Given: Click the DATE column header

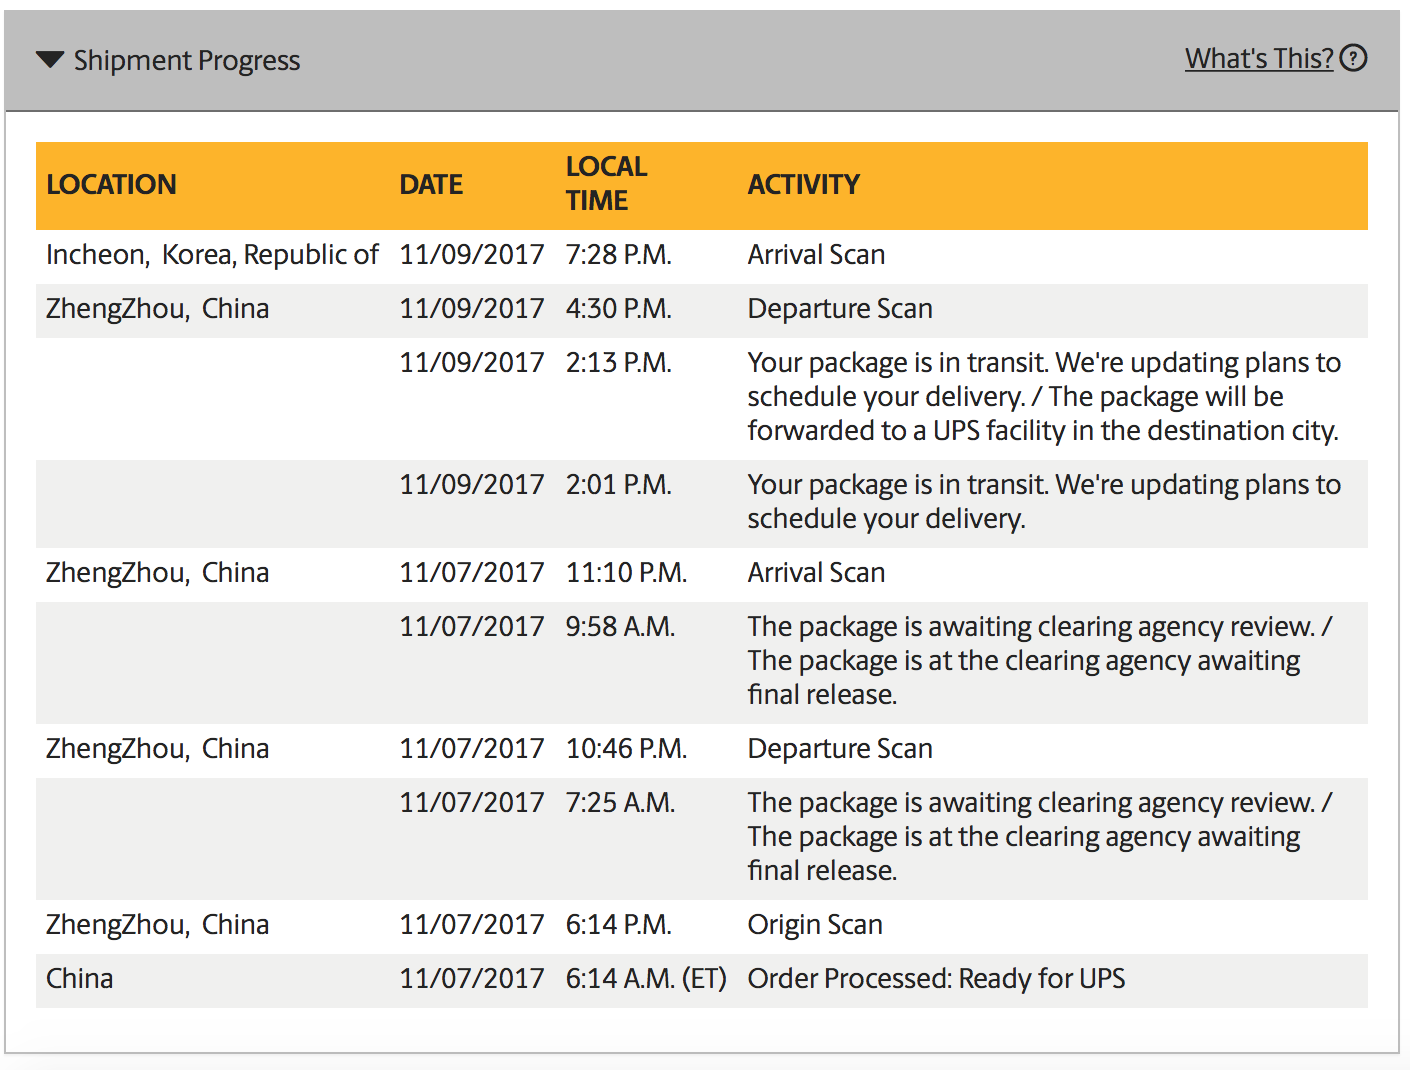Looking at the screenshot, I should coord(431,185).
